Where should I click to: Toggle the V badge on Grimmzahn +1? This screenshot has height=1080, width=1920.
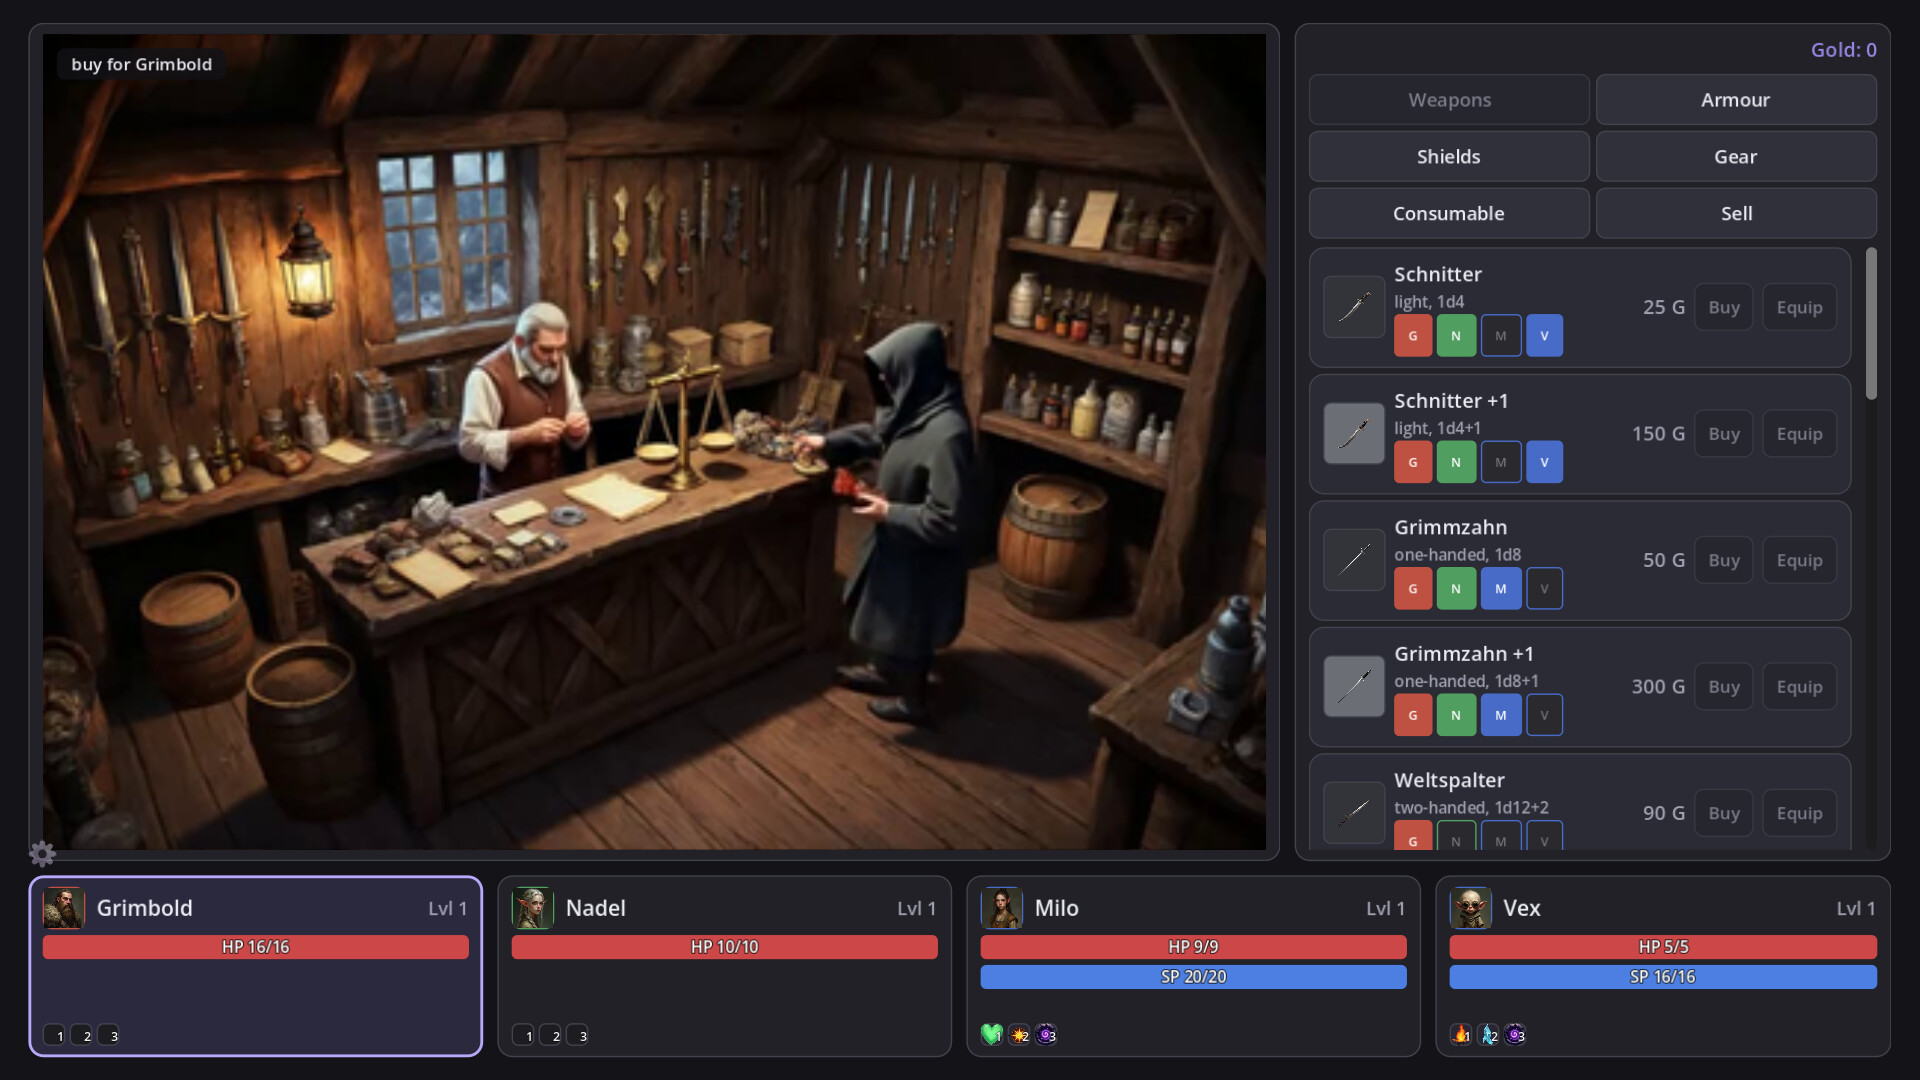point(1545,715)
